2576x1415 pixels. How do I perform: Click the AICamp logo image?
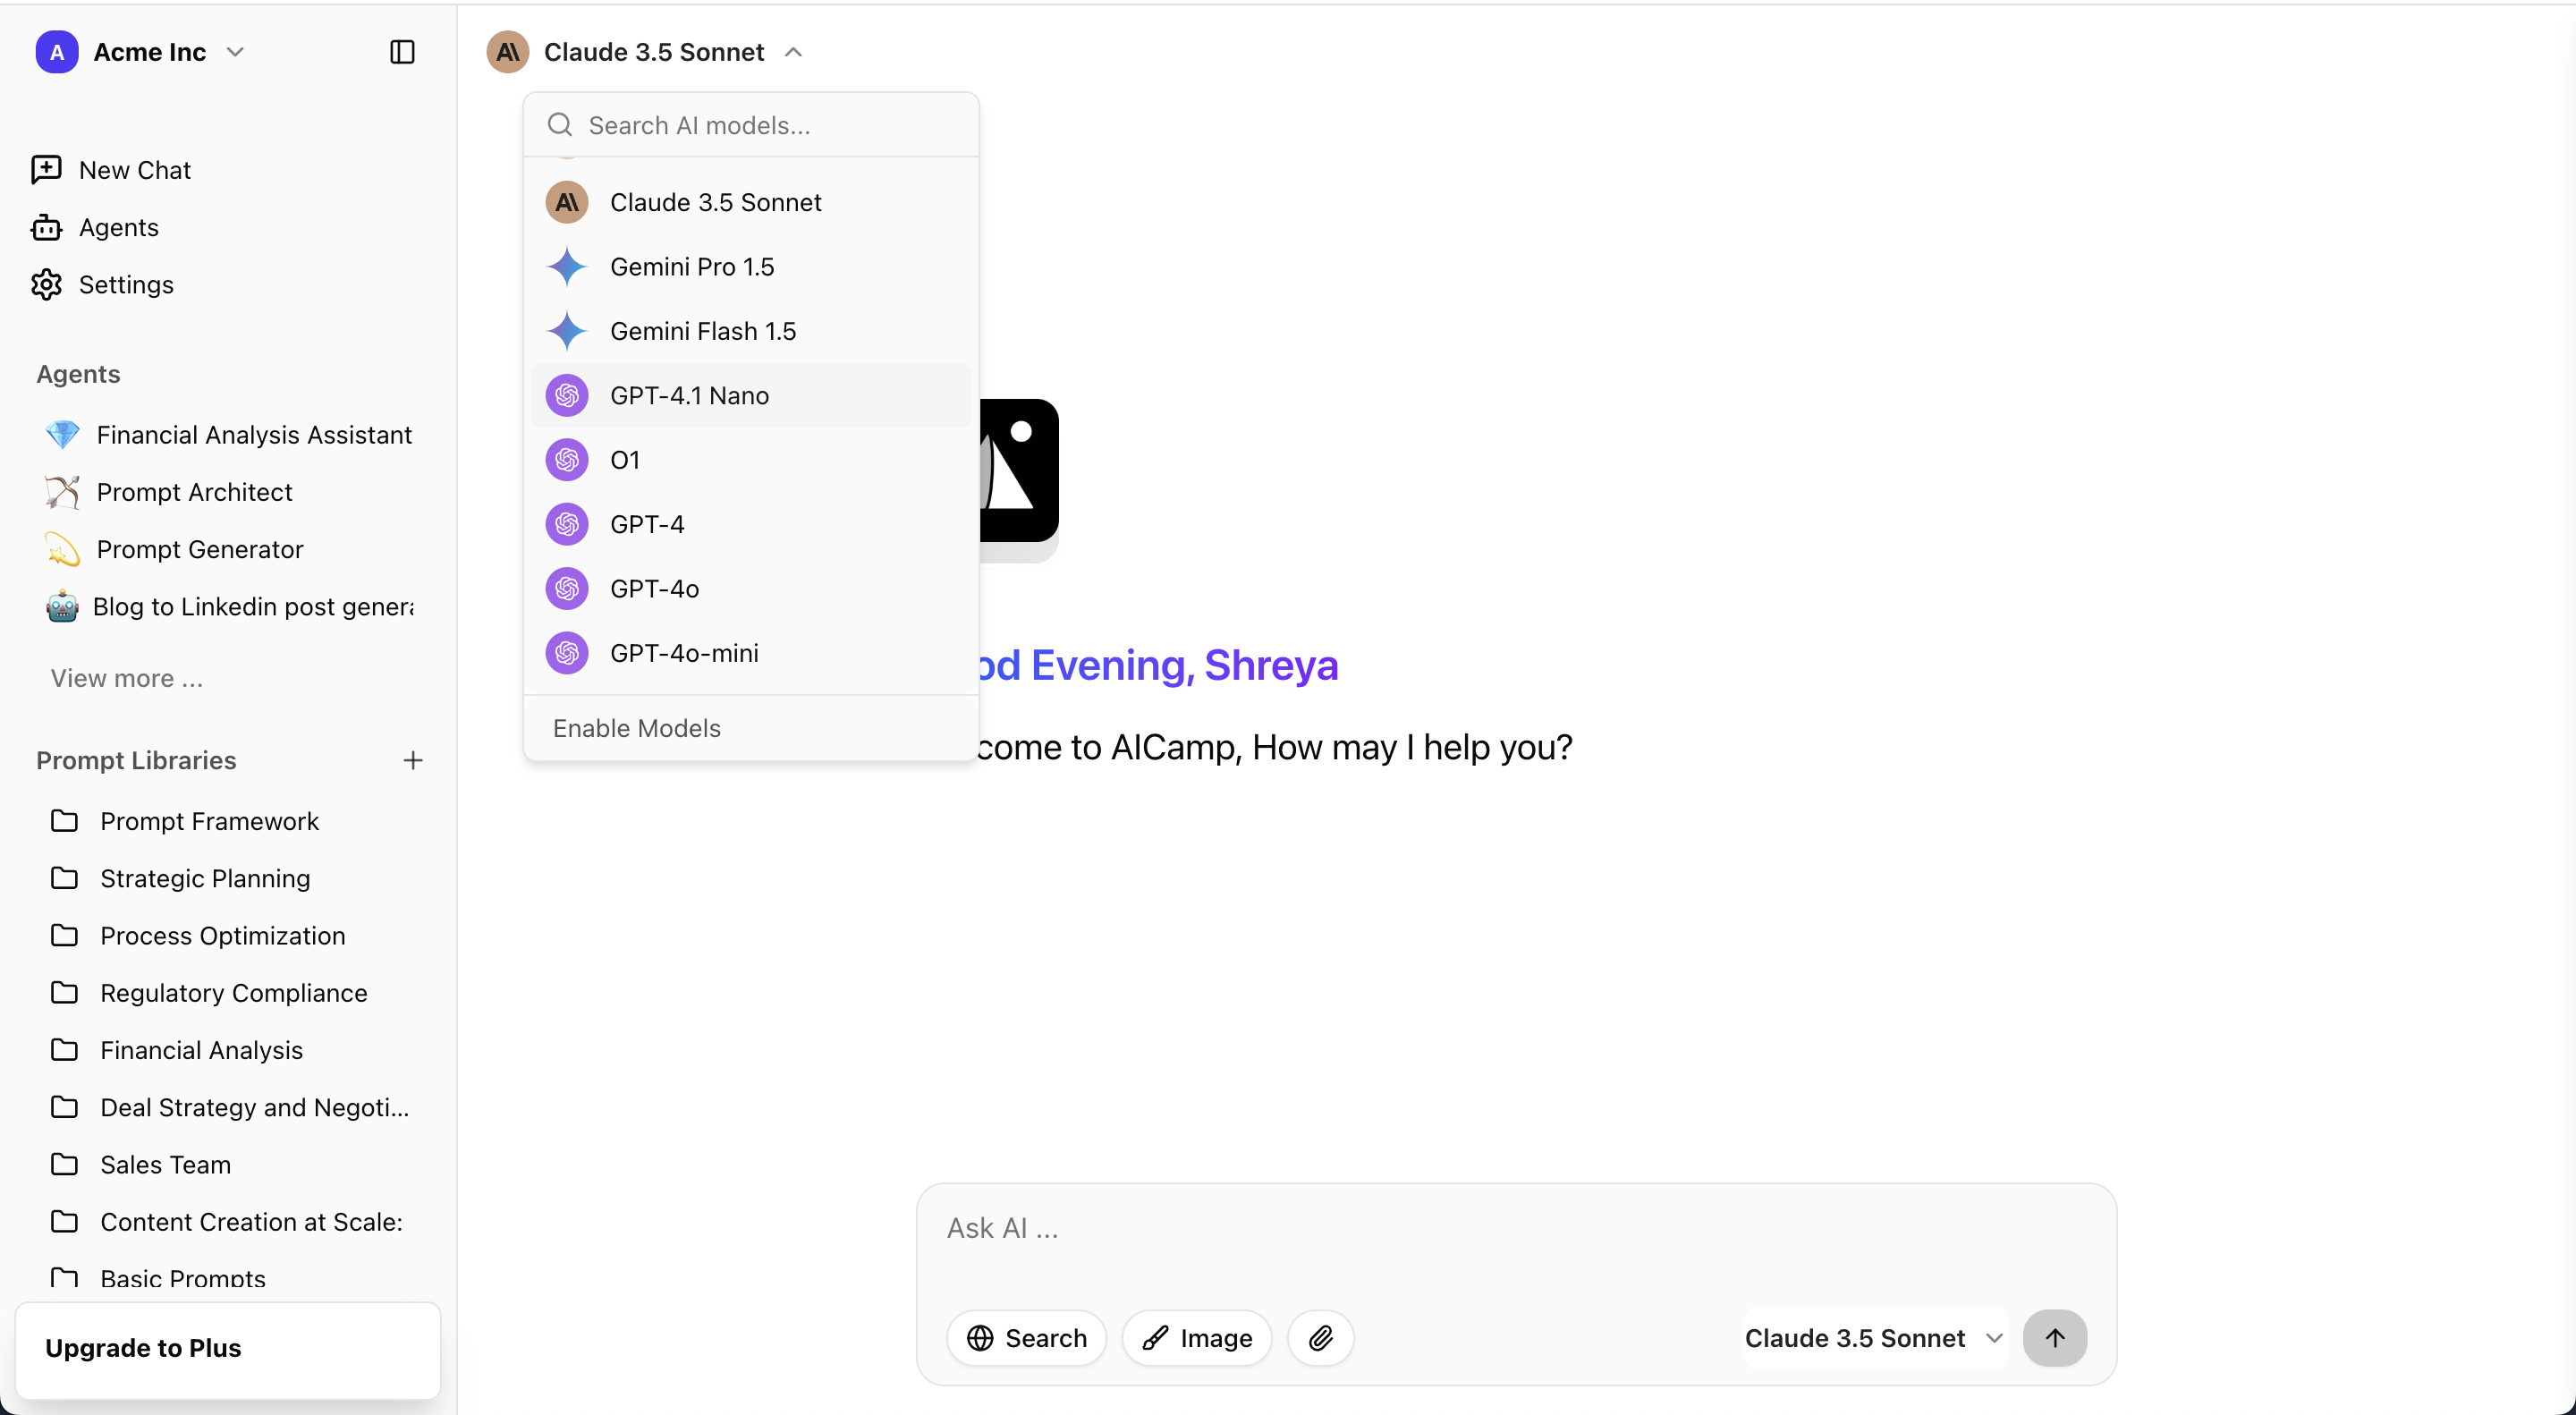coord(1019,470)
